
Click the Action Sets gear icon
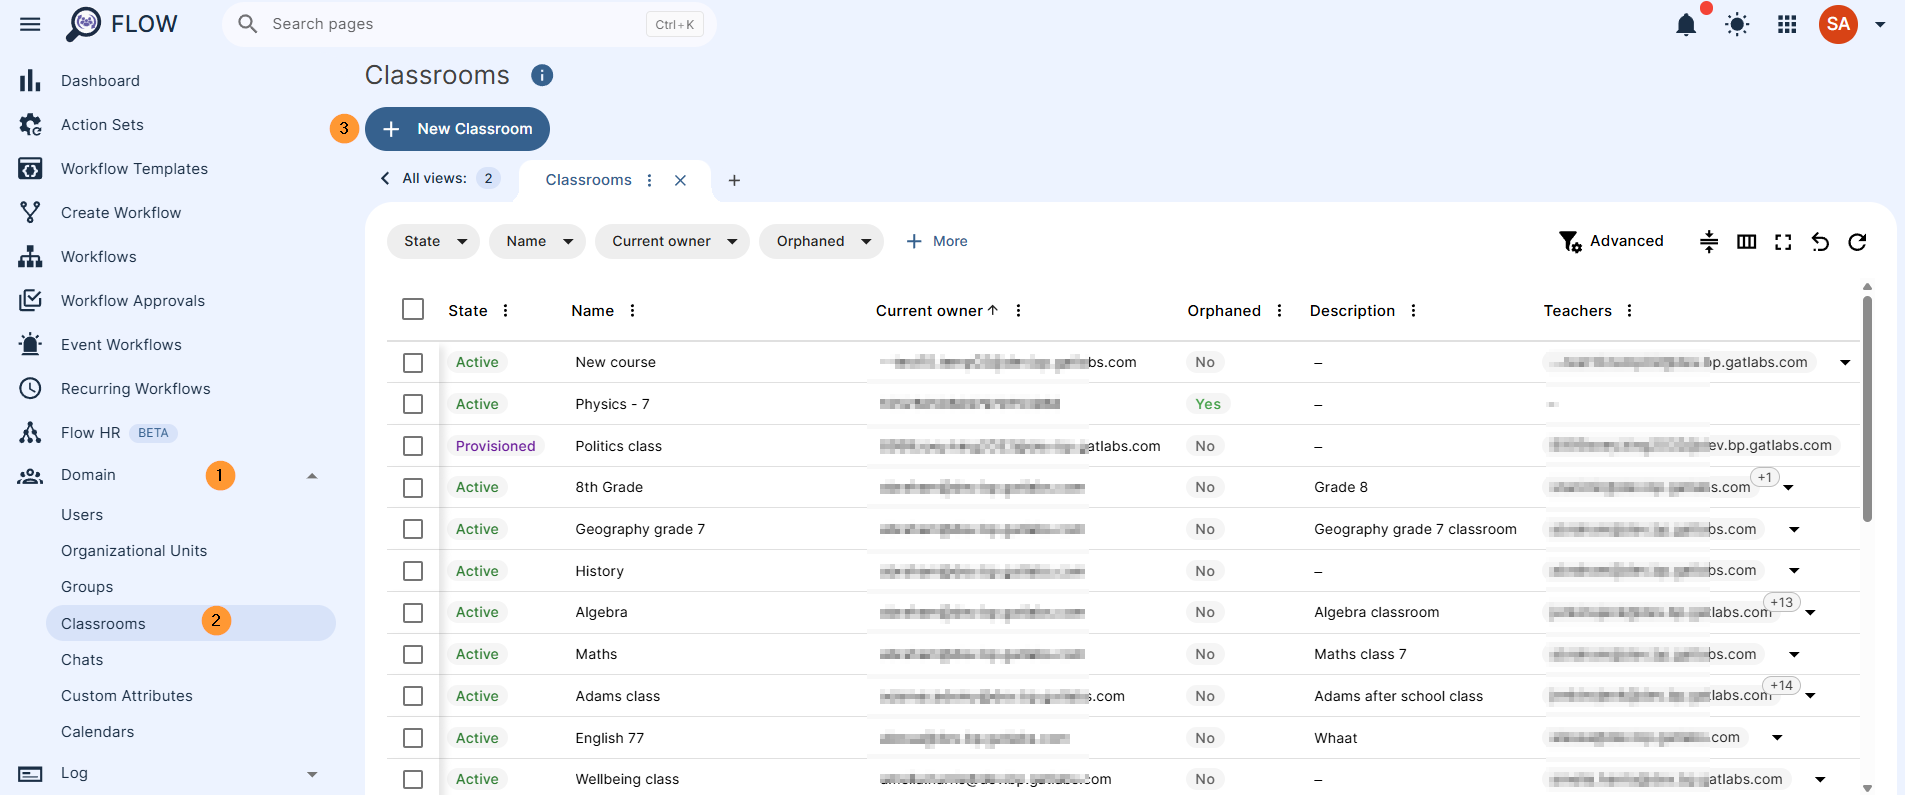click(30, 125)
